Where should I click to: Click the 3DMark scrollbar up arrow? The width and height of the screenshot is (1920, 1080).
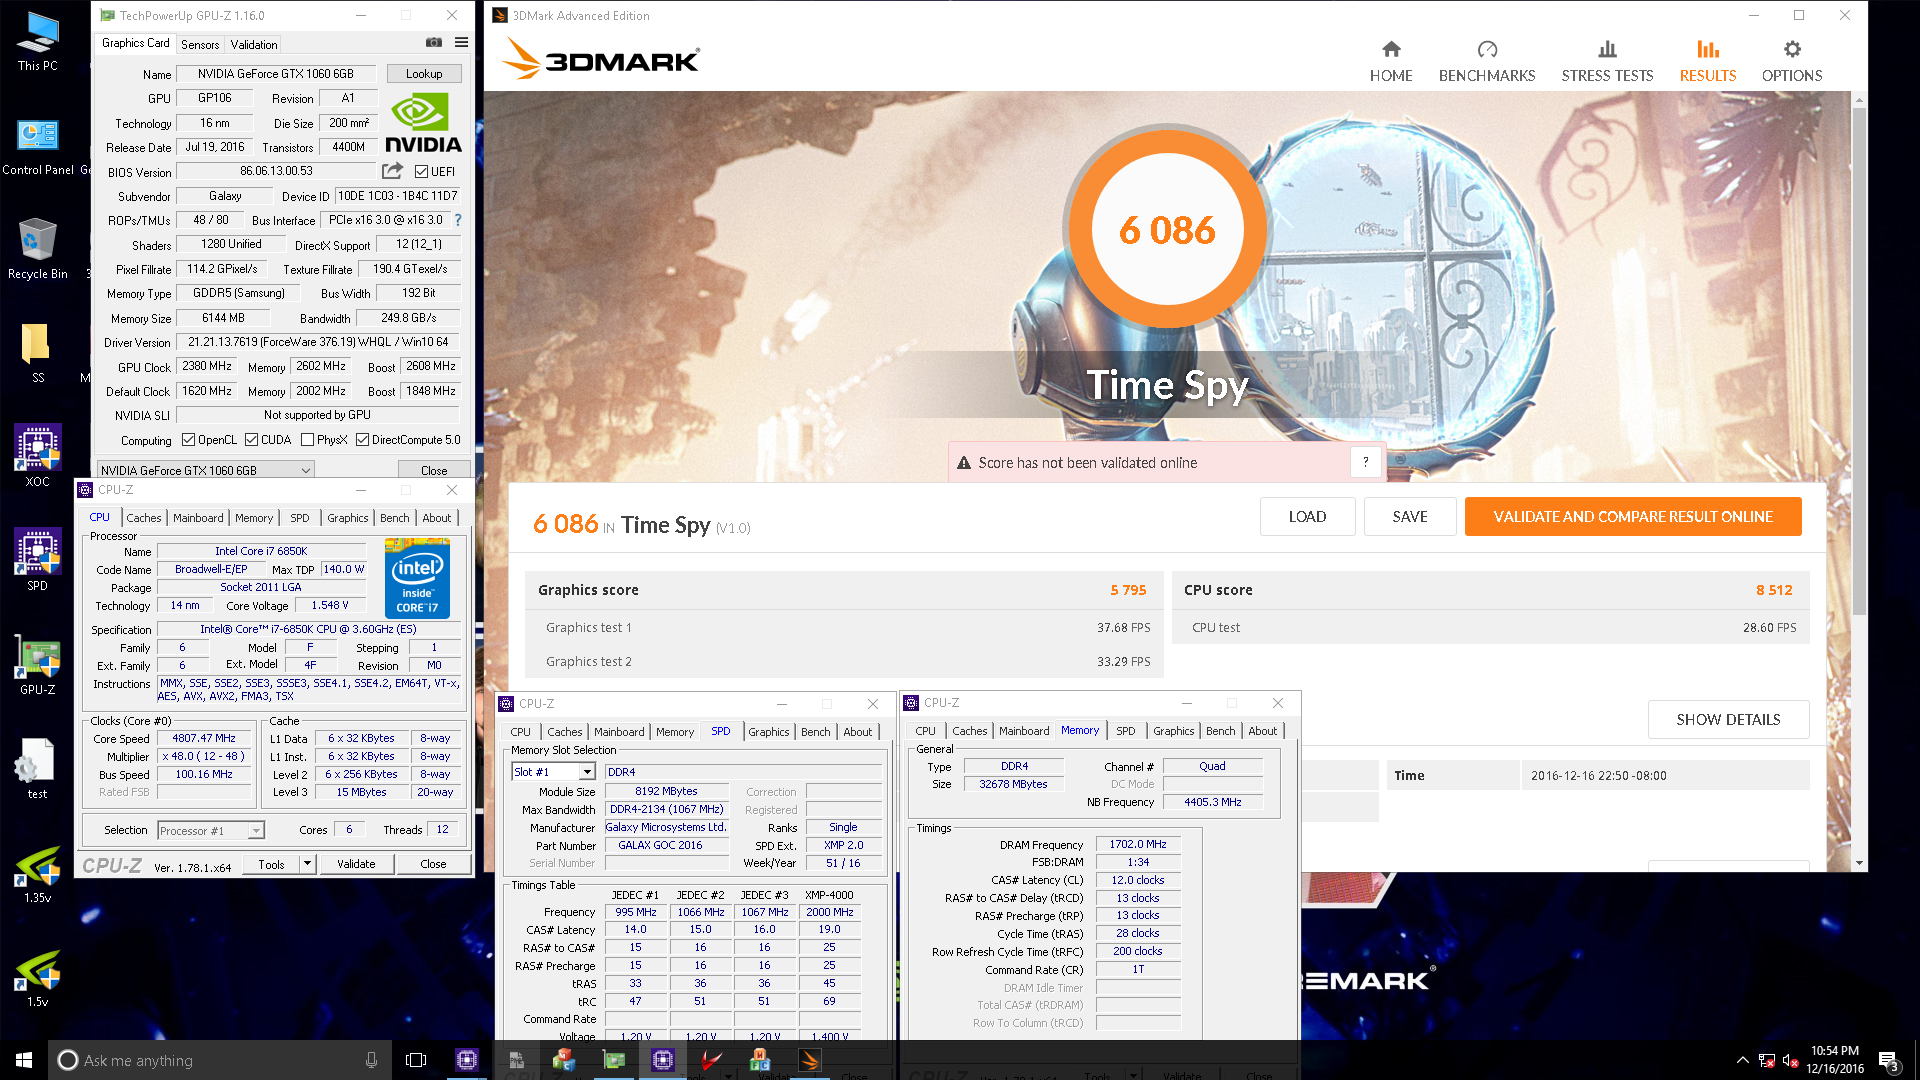pos(1859,100)
